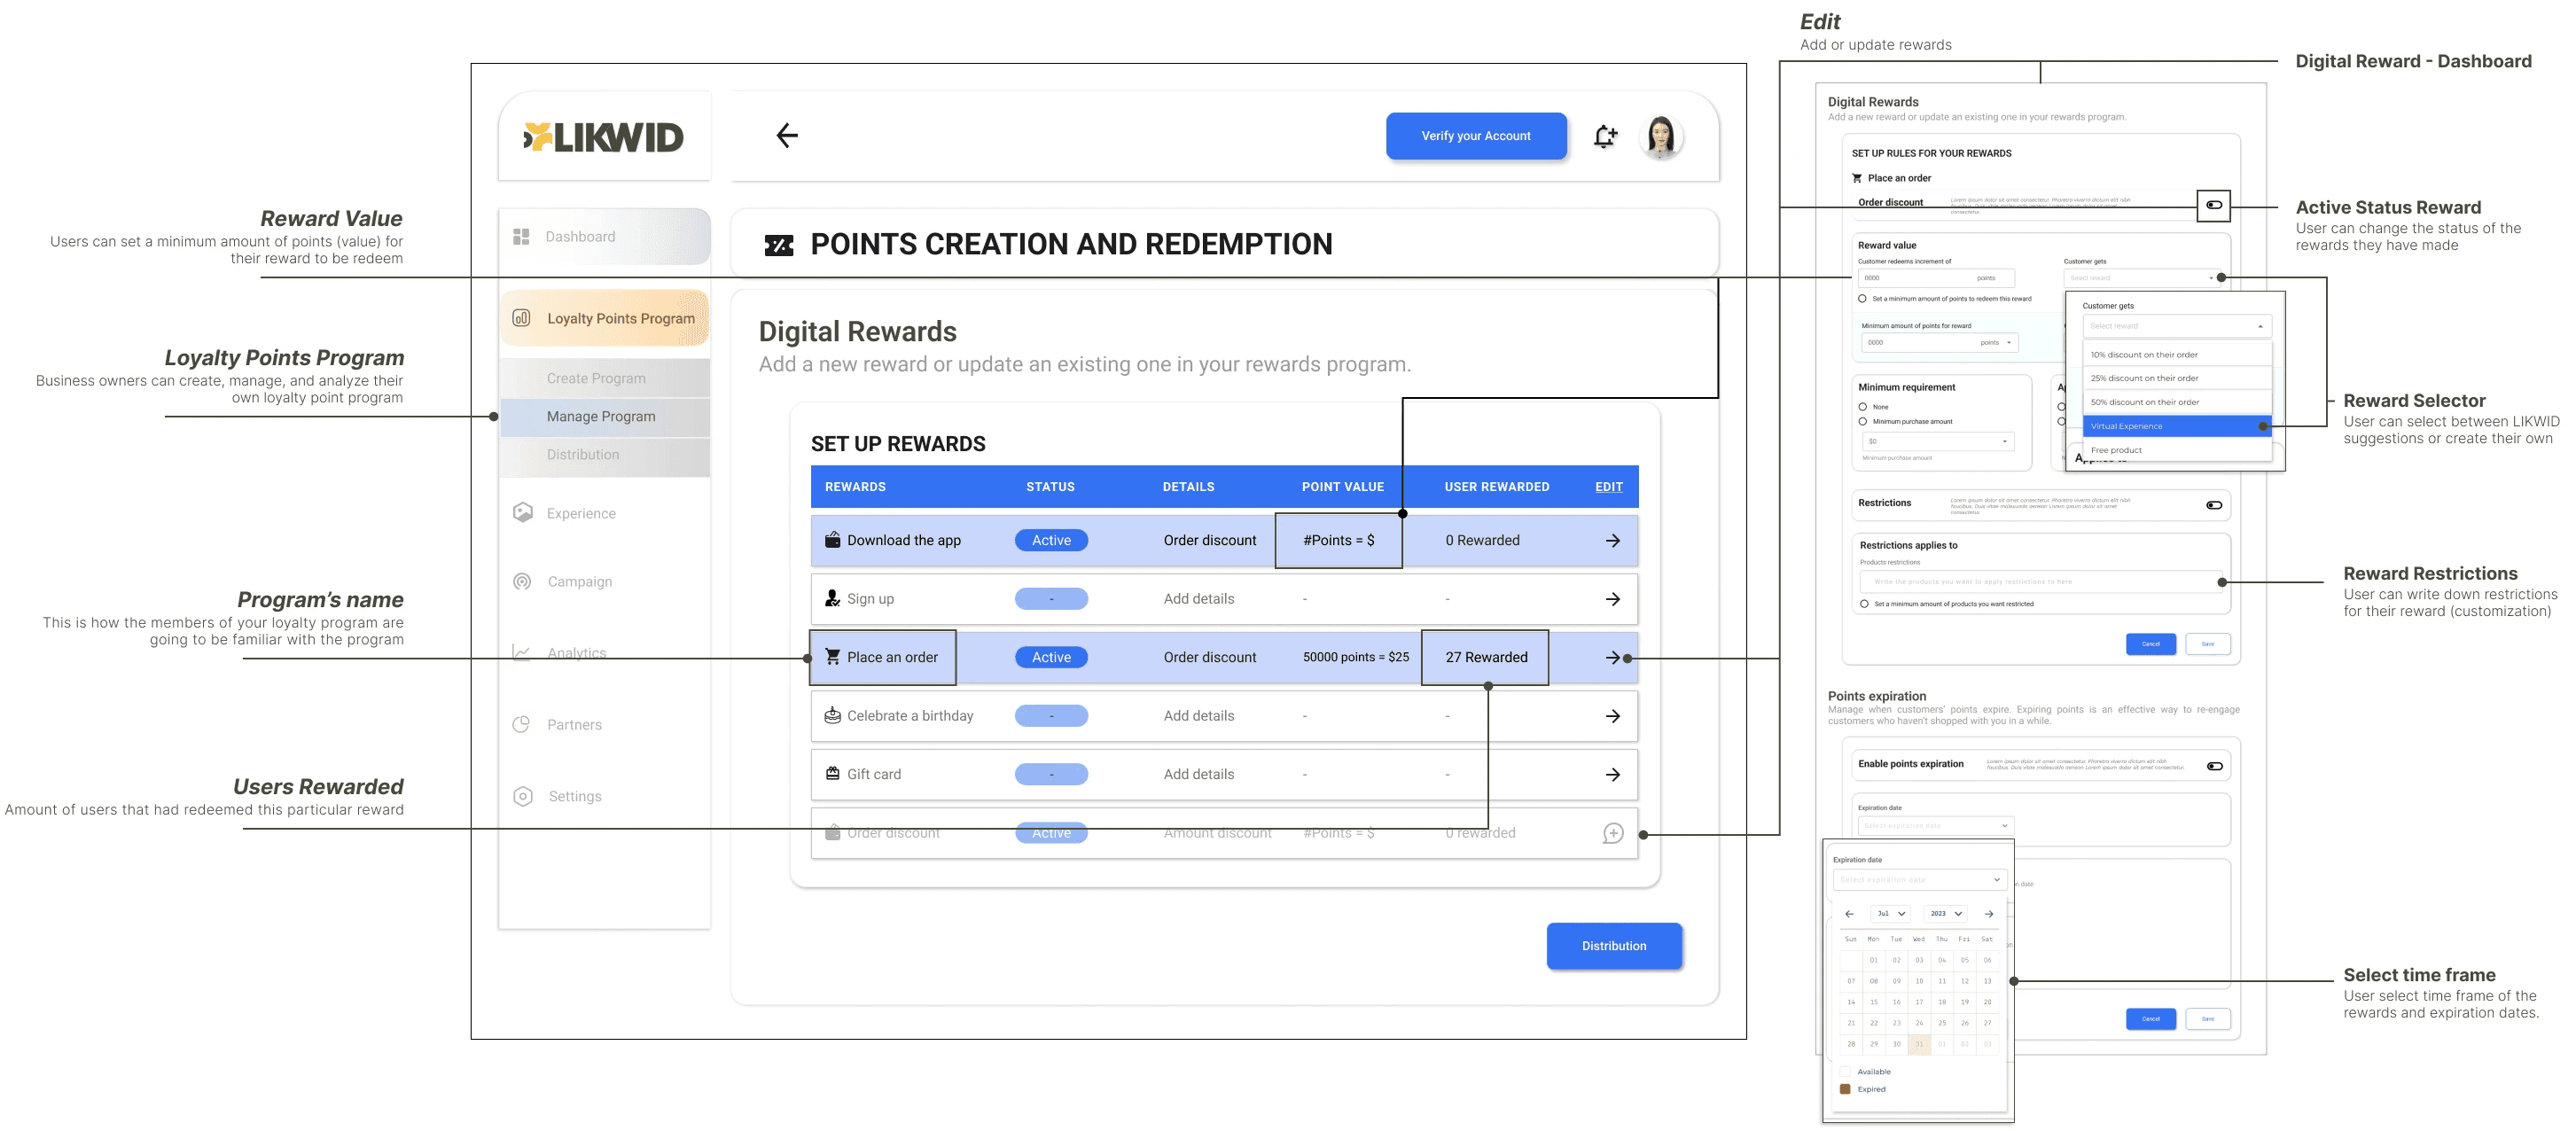
Task: Click the blue Distribution button
Action: 1613,945
